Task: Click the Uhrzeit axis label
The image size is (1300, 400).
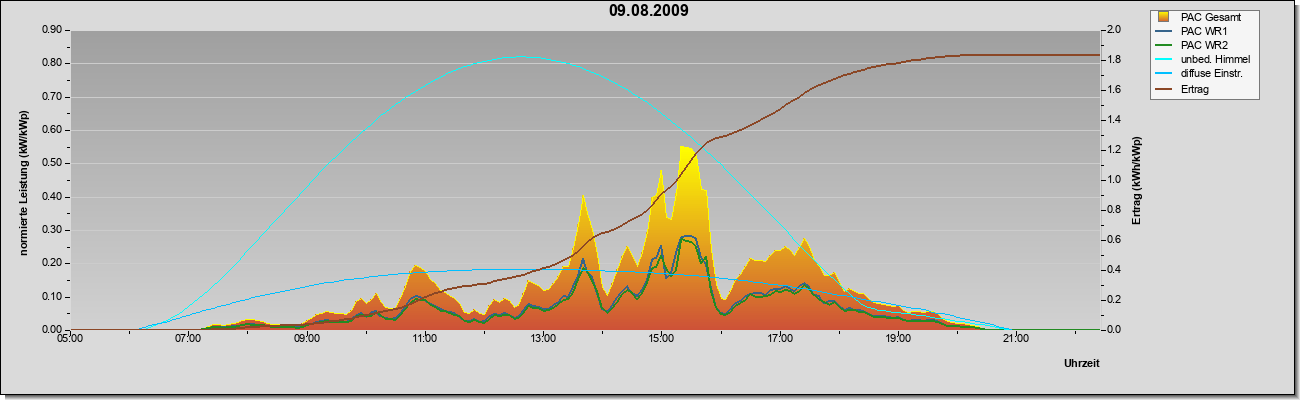Action: (1082, 364)
